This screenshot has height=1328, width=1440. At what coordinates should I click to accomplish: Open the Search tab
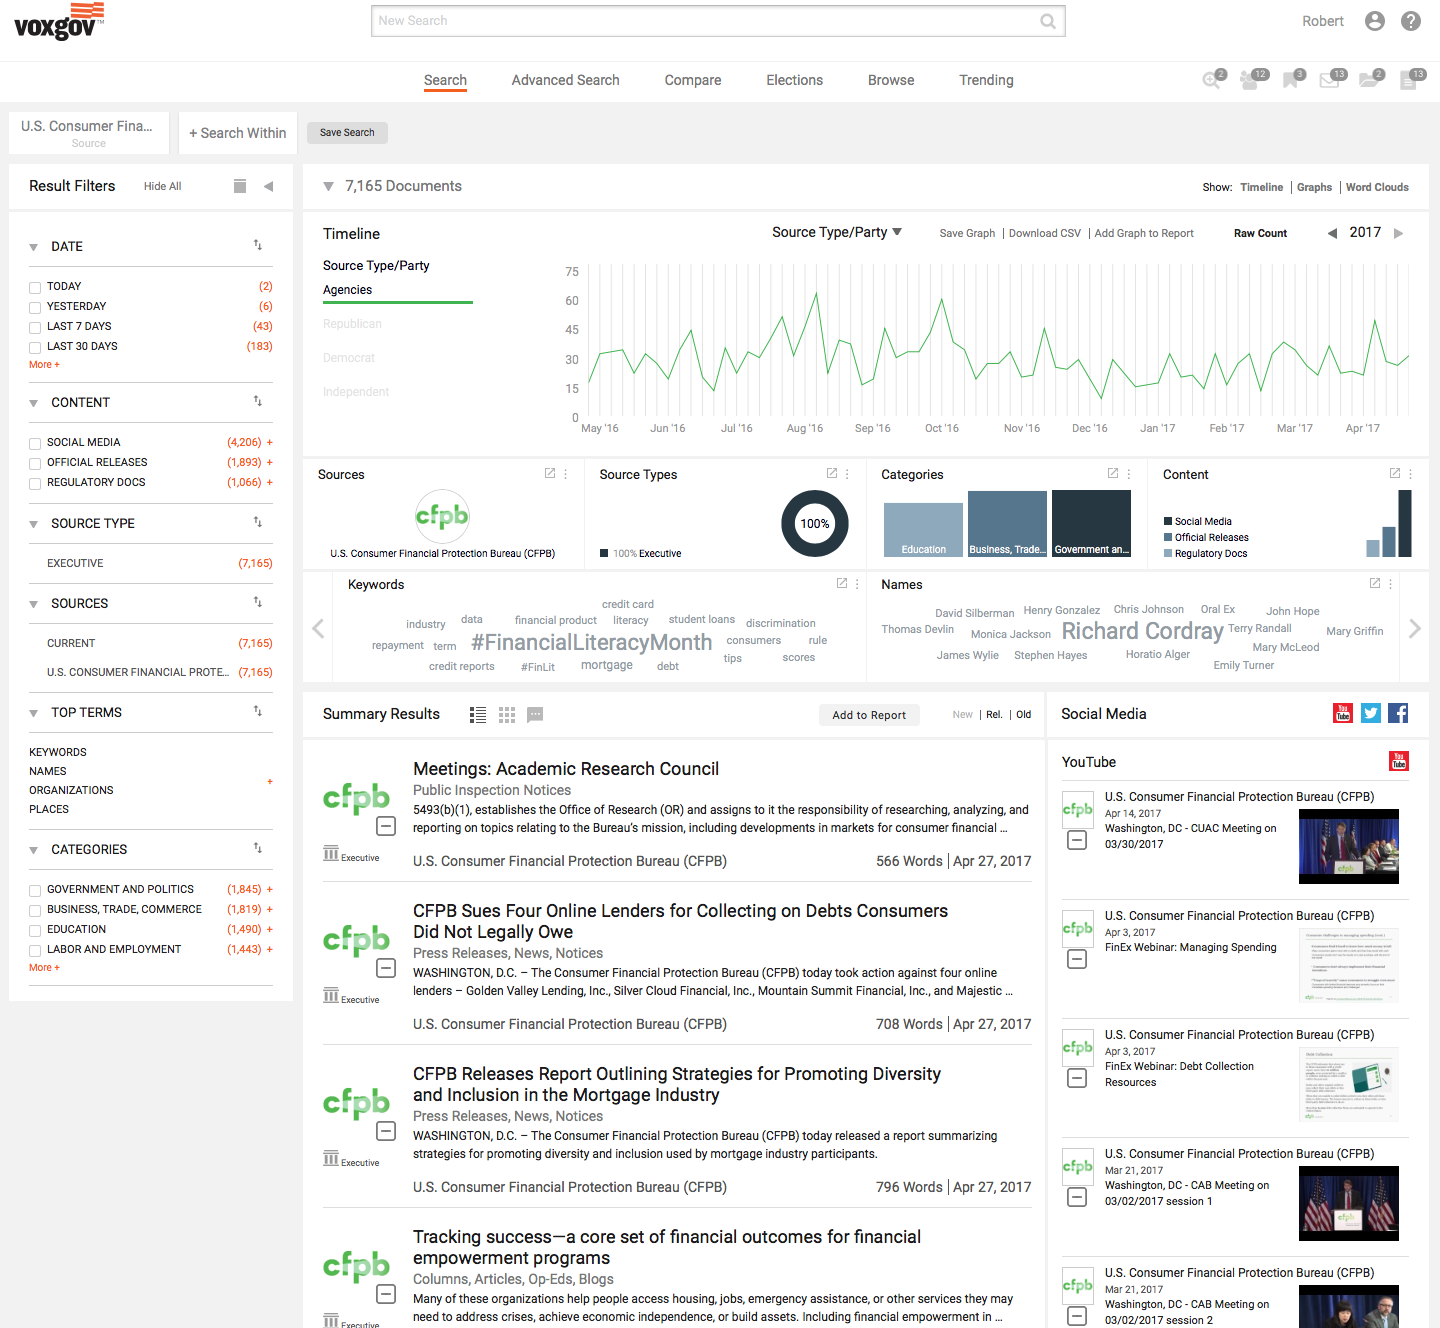[x=445, y=80]
